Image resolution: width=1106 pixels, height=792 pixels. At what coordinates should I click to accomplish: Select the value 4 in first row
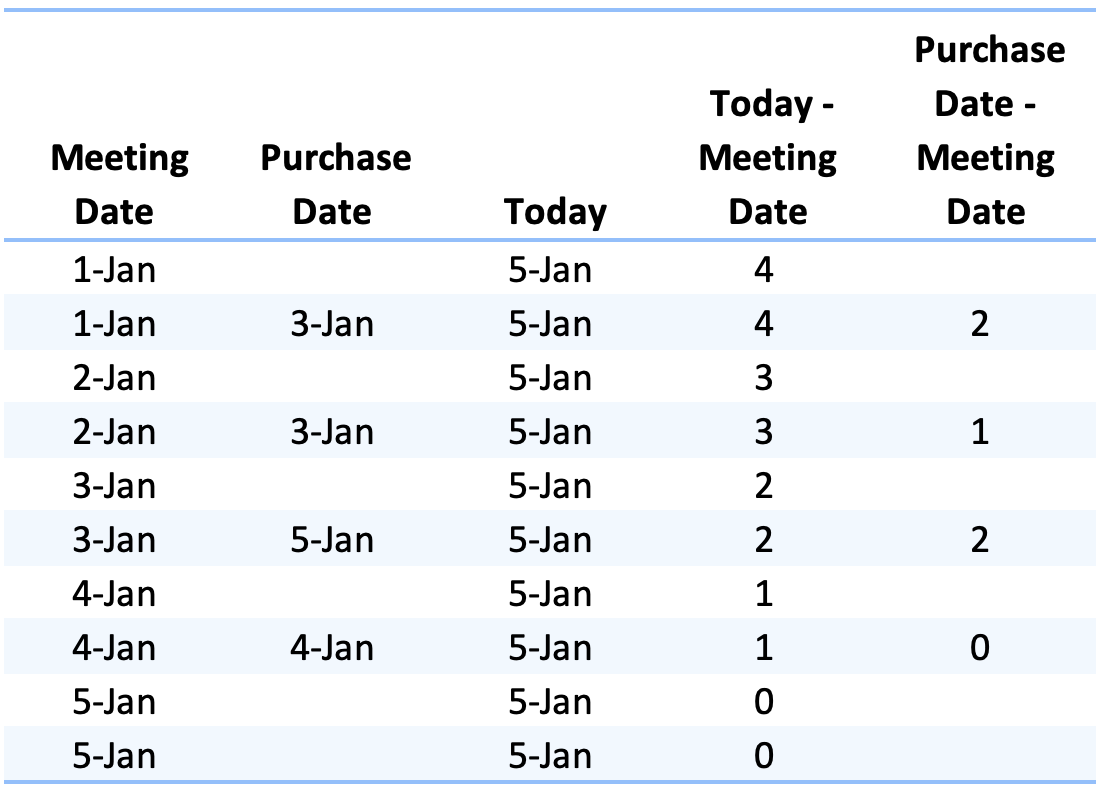pos(764,269)
